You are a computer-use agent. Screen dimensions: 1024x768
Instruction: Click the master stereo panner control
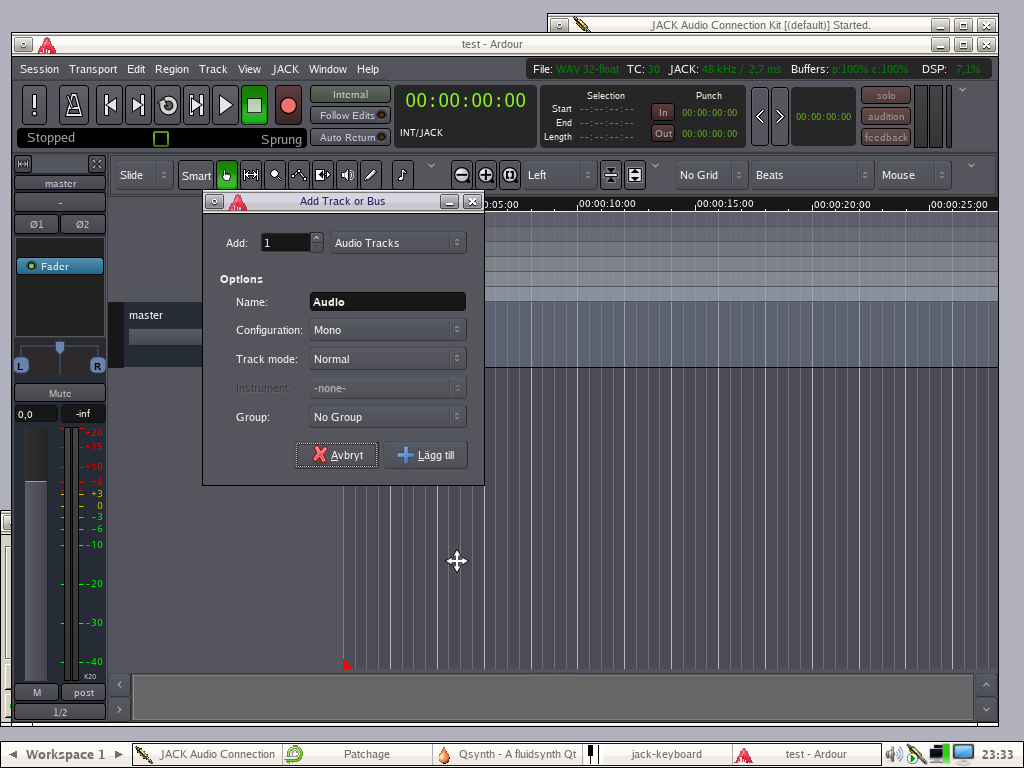coord(59,357)
